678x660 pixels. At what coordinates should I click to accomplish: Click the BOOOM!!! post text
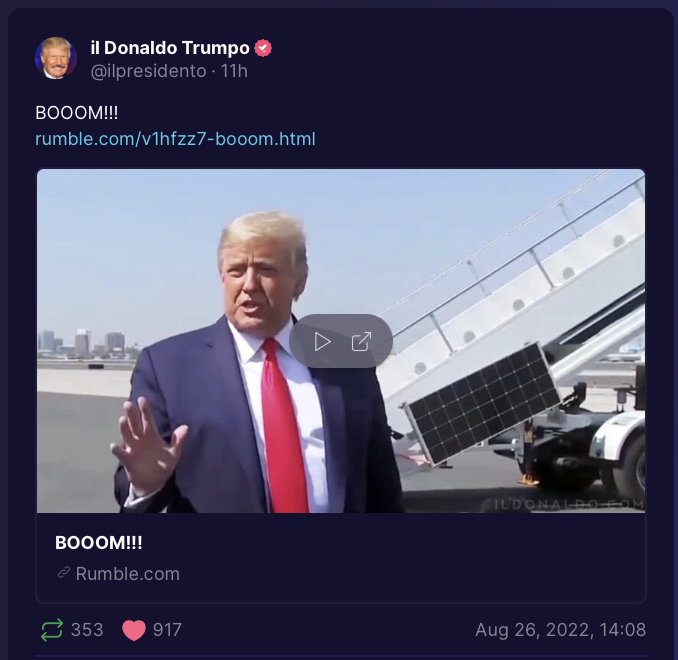coord(77,113)
